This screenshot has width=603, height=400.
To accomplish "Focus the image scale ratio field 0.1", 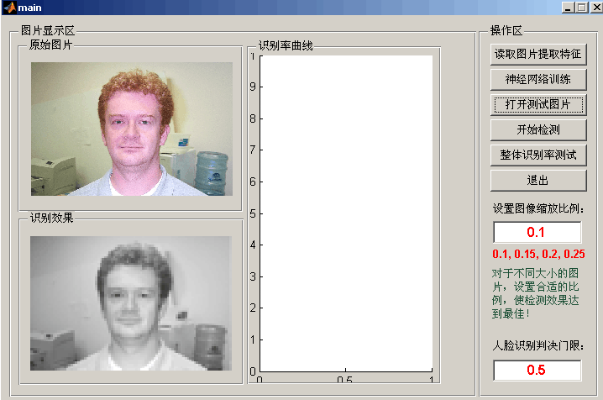I will click(537, 232).
